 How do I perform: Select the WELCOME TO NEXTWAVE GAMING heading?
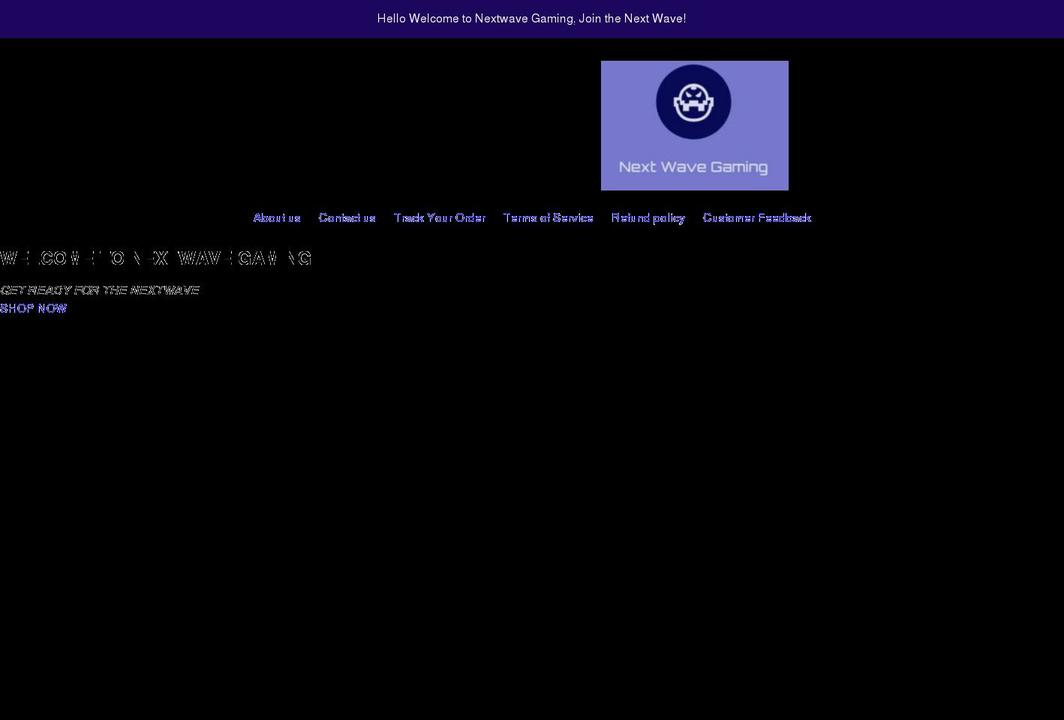point(156,256)
